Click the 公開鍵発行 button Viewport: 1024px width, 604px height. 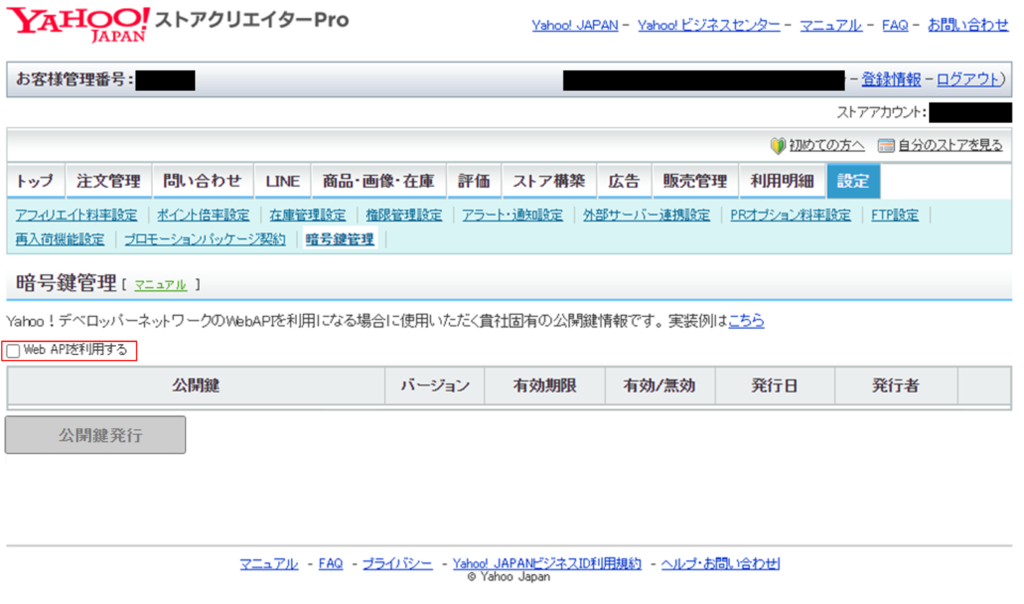point(96,435)
